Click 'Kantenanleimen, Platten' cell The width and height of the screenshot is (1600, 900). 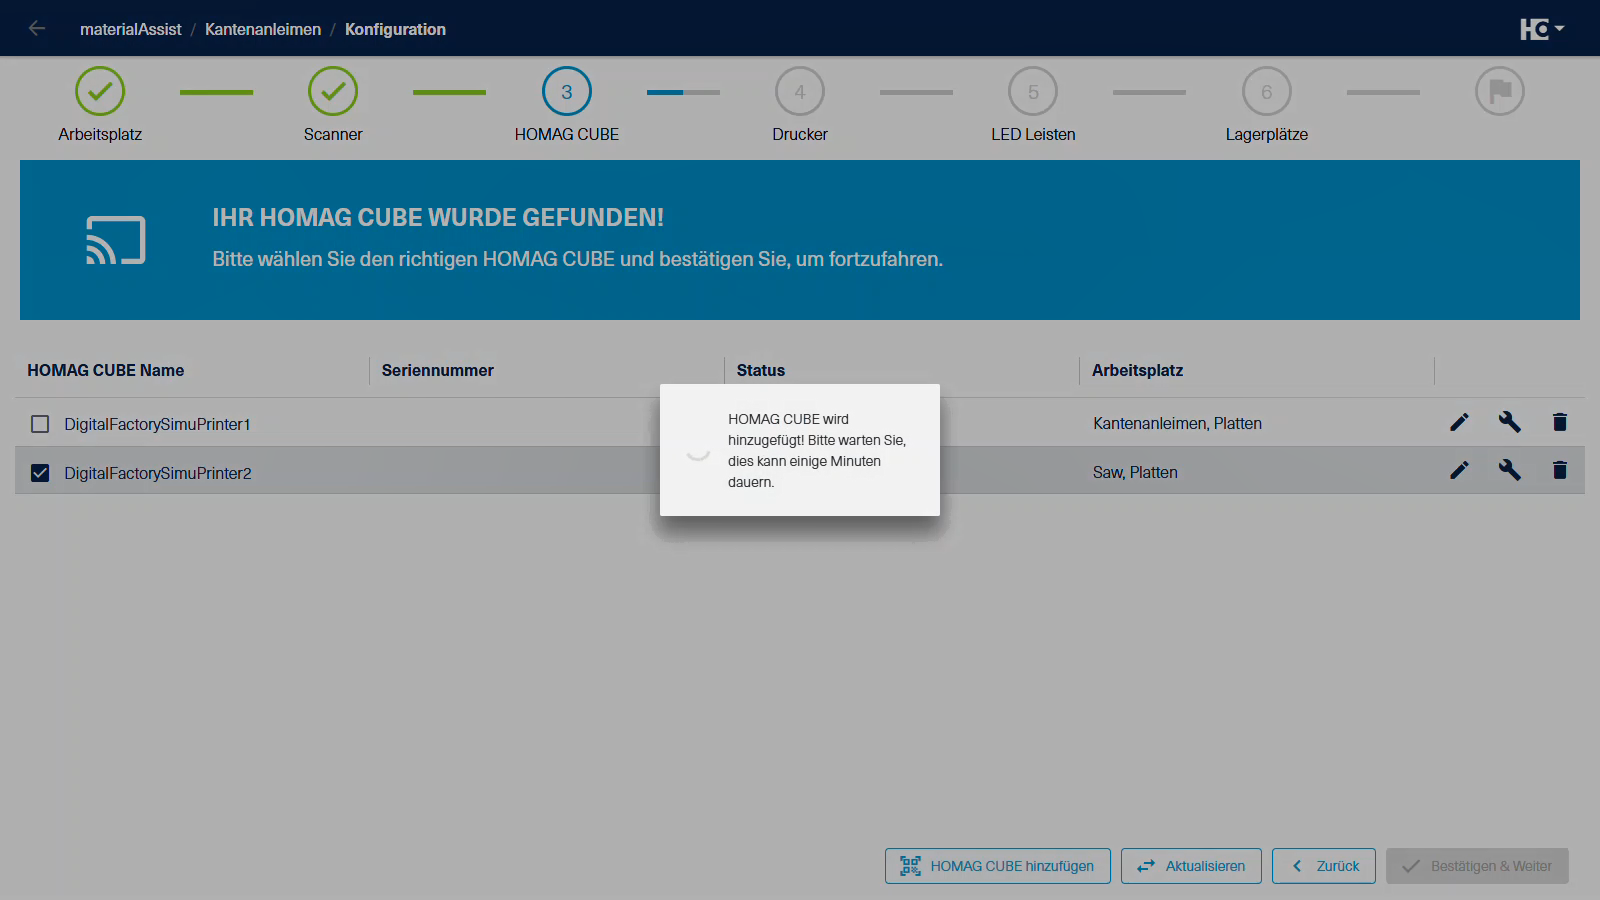click(x=1178, y=423)
